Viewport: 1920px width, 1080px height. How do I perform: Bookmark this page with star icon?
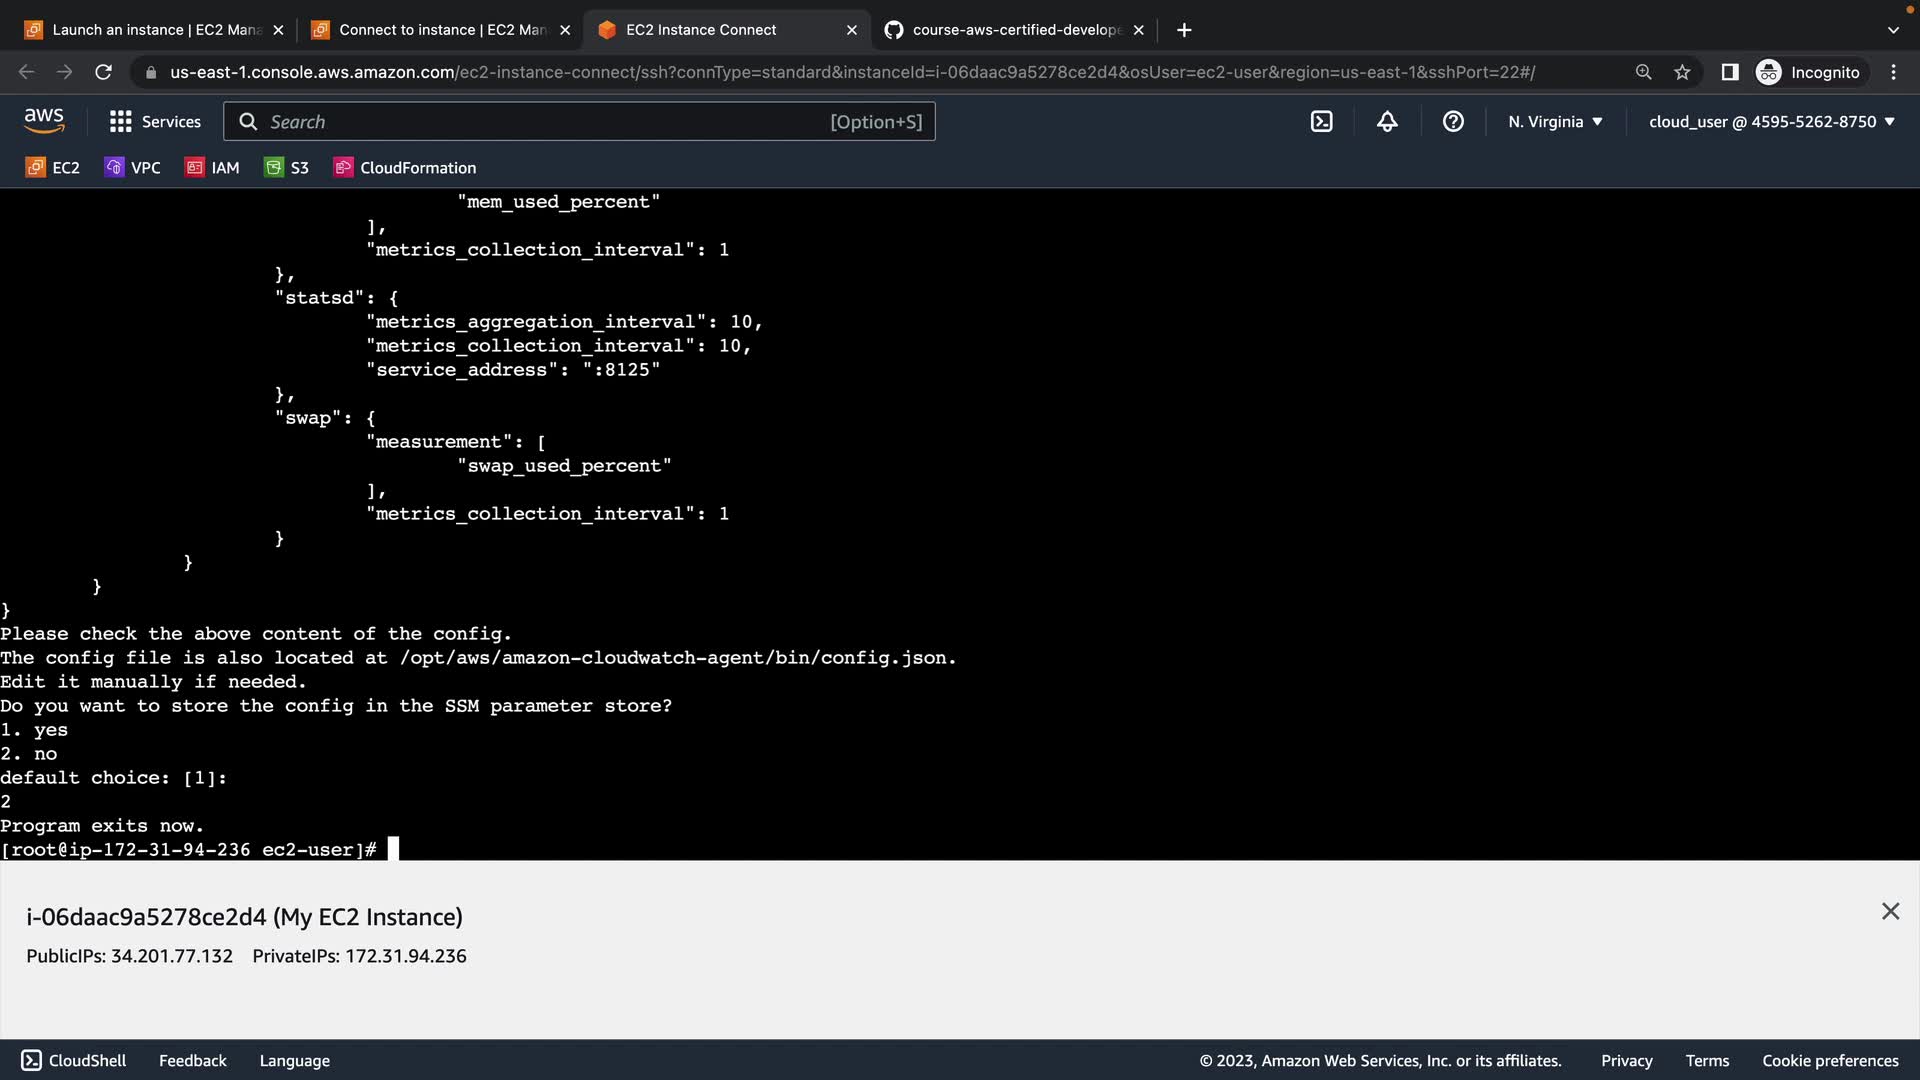tap(1682, 72)
